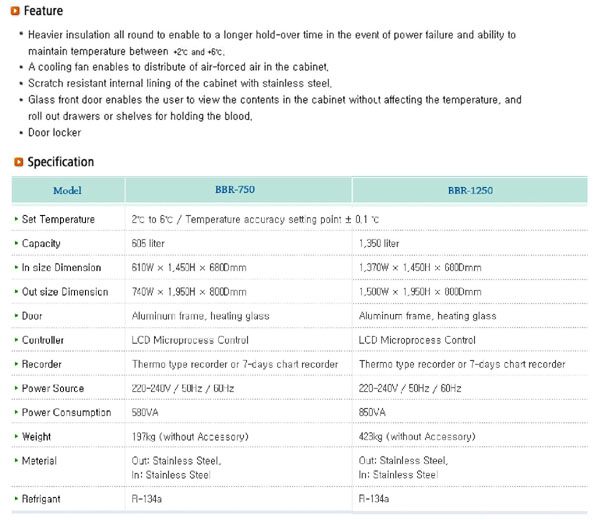The width and height of the screenshot is (600, 520).
Task: Click arrow bullet next to Controller row
Action: (15, 340)
